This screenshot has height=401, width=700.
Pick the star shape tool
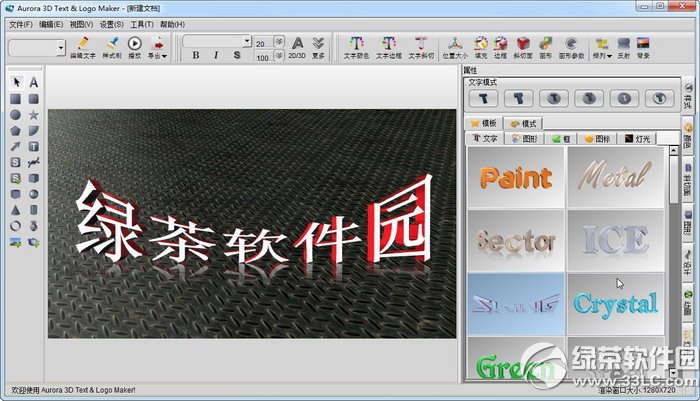(x=33, y=115)
